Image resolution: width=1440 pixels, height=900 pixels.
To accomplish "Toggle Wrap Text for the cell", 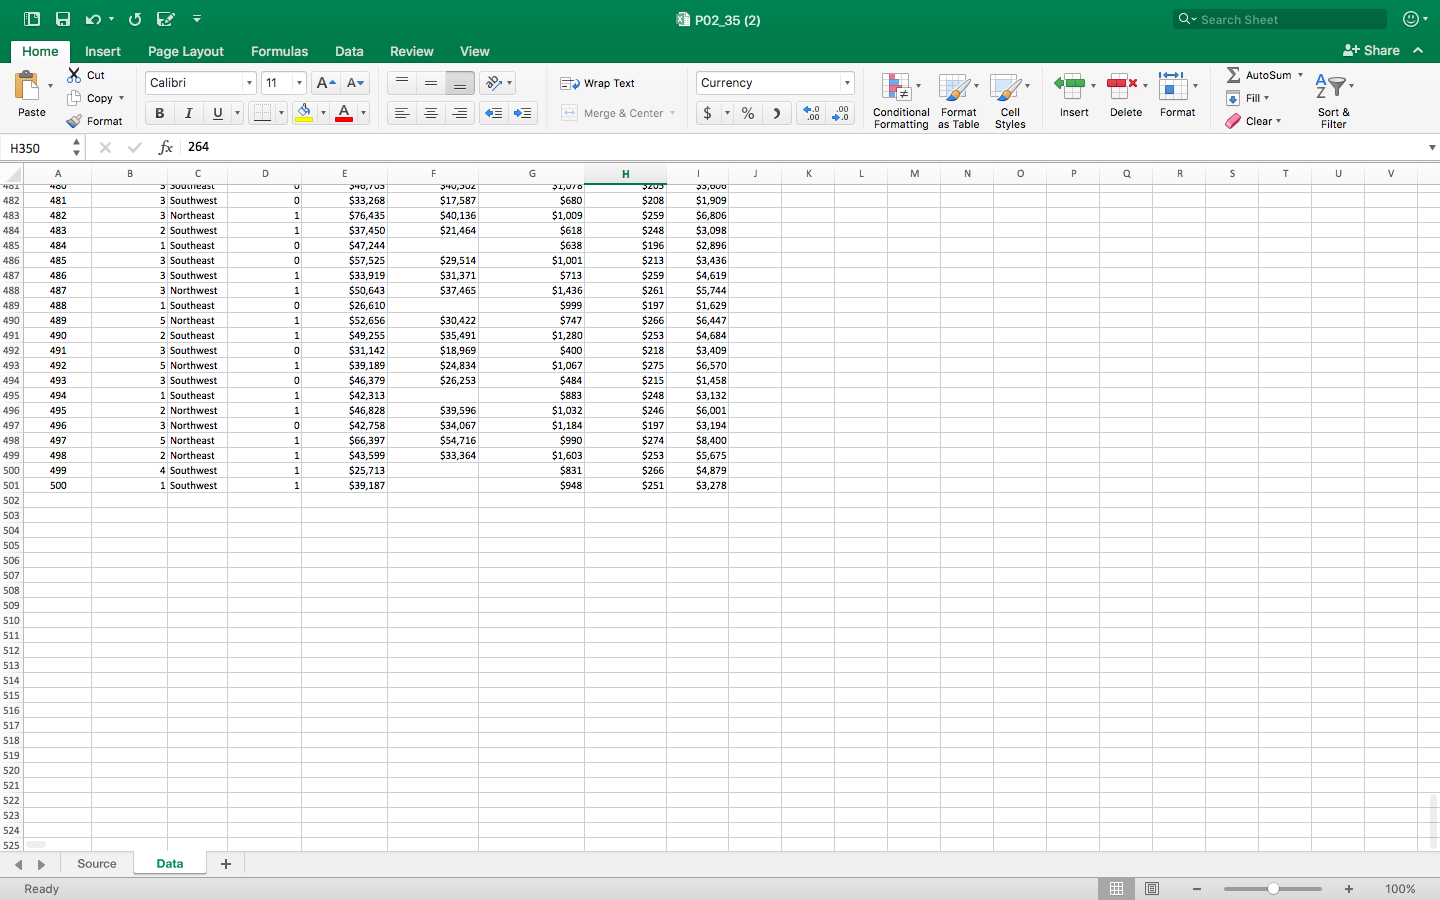I will coord(598,83).
